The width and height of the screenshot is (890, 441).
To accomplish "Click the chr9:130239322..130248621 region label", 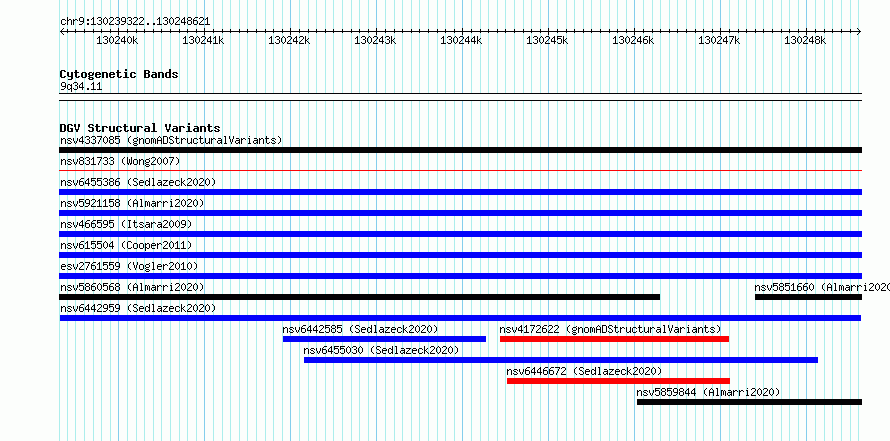I will tap(135, 21).
